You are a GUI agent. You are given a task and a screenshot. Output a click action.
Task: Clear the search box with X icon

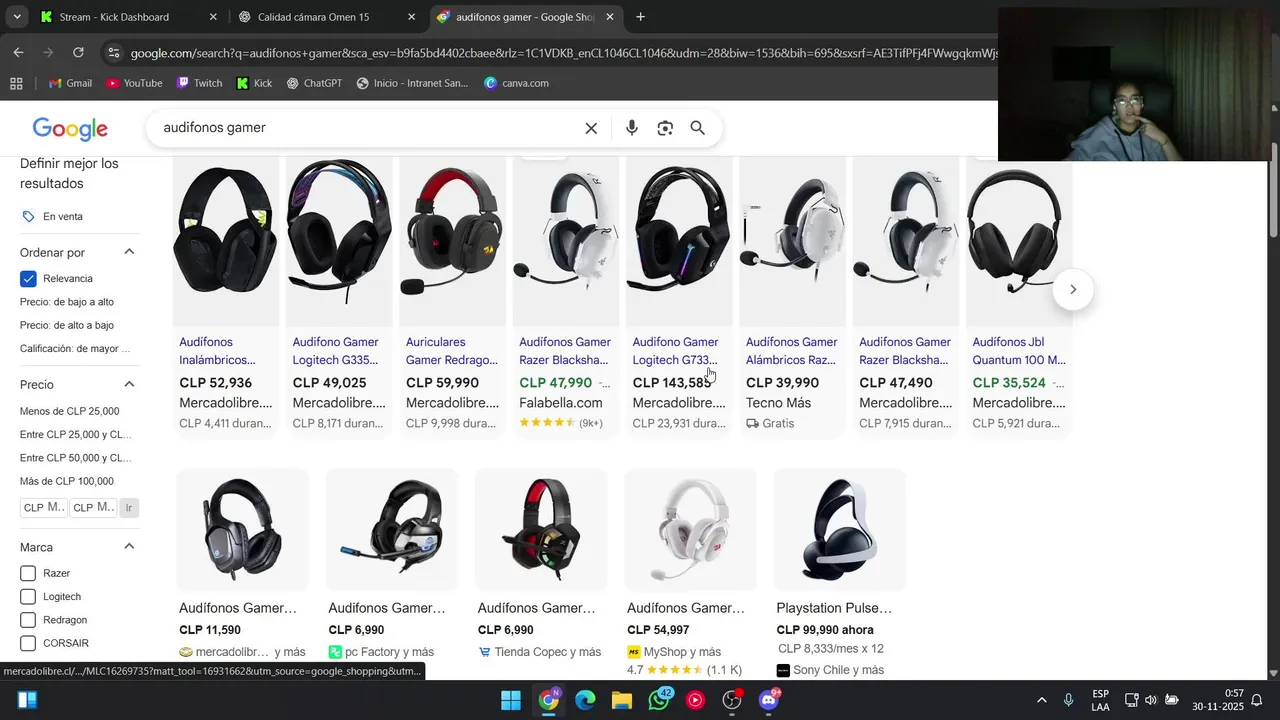591,128
